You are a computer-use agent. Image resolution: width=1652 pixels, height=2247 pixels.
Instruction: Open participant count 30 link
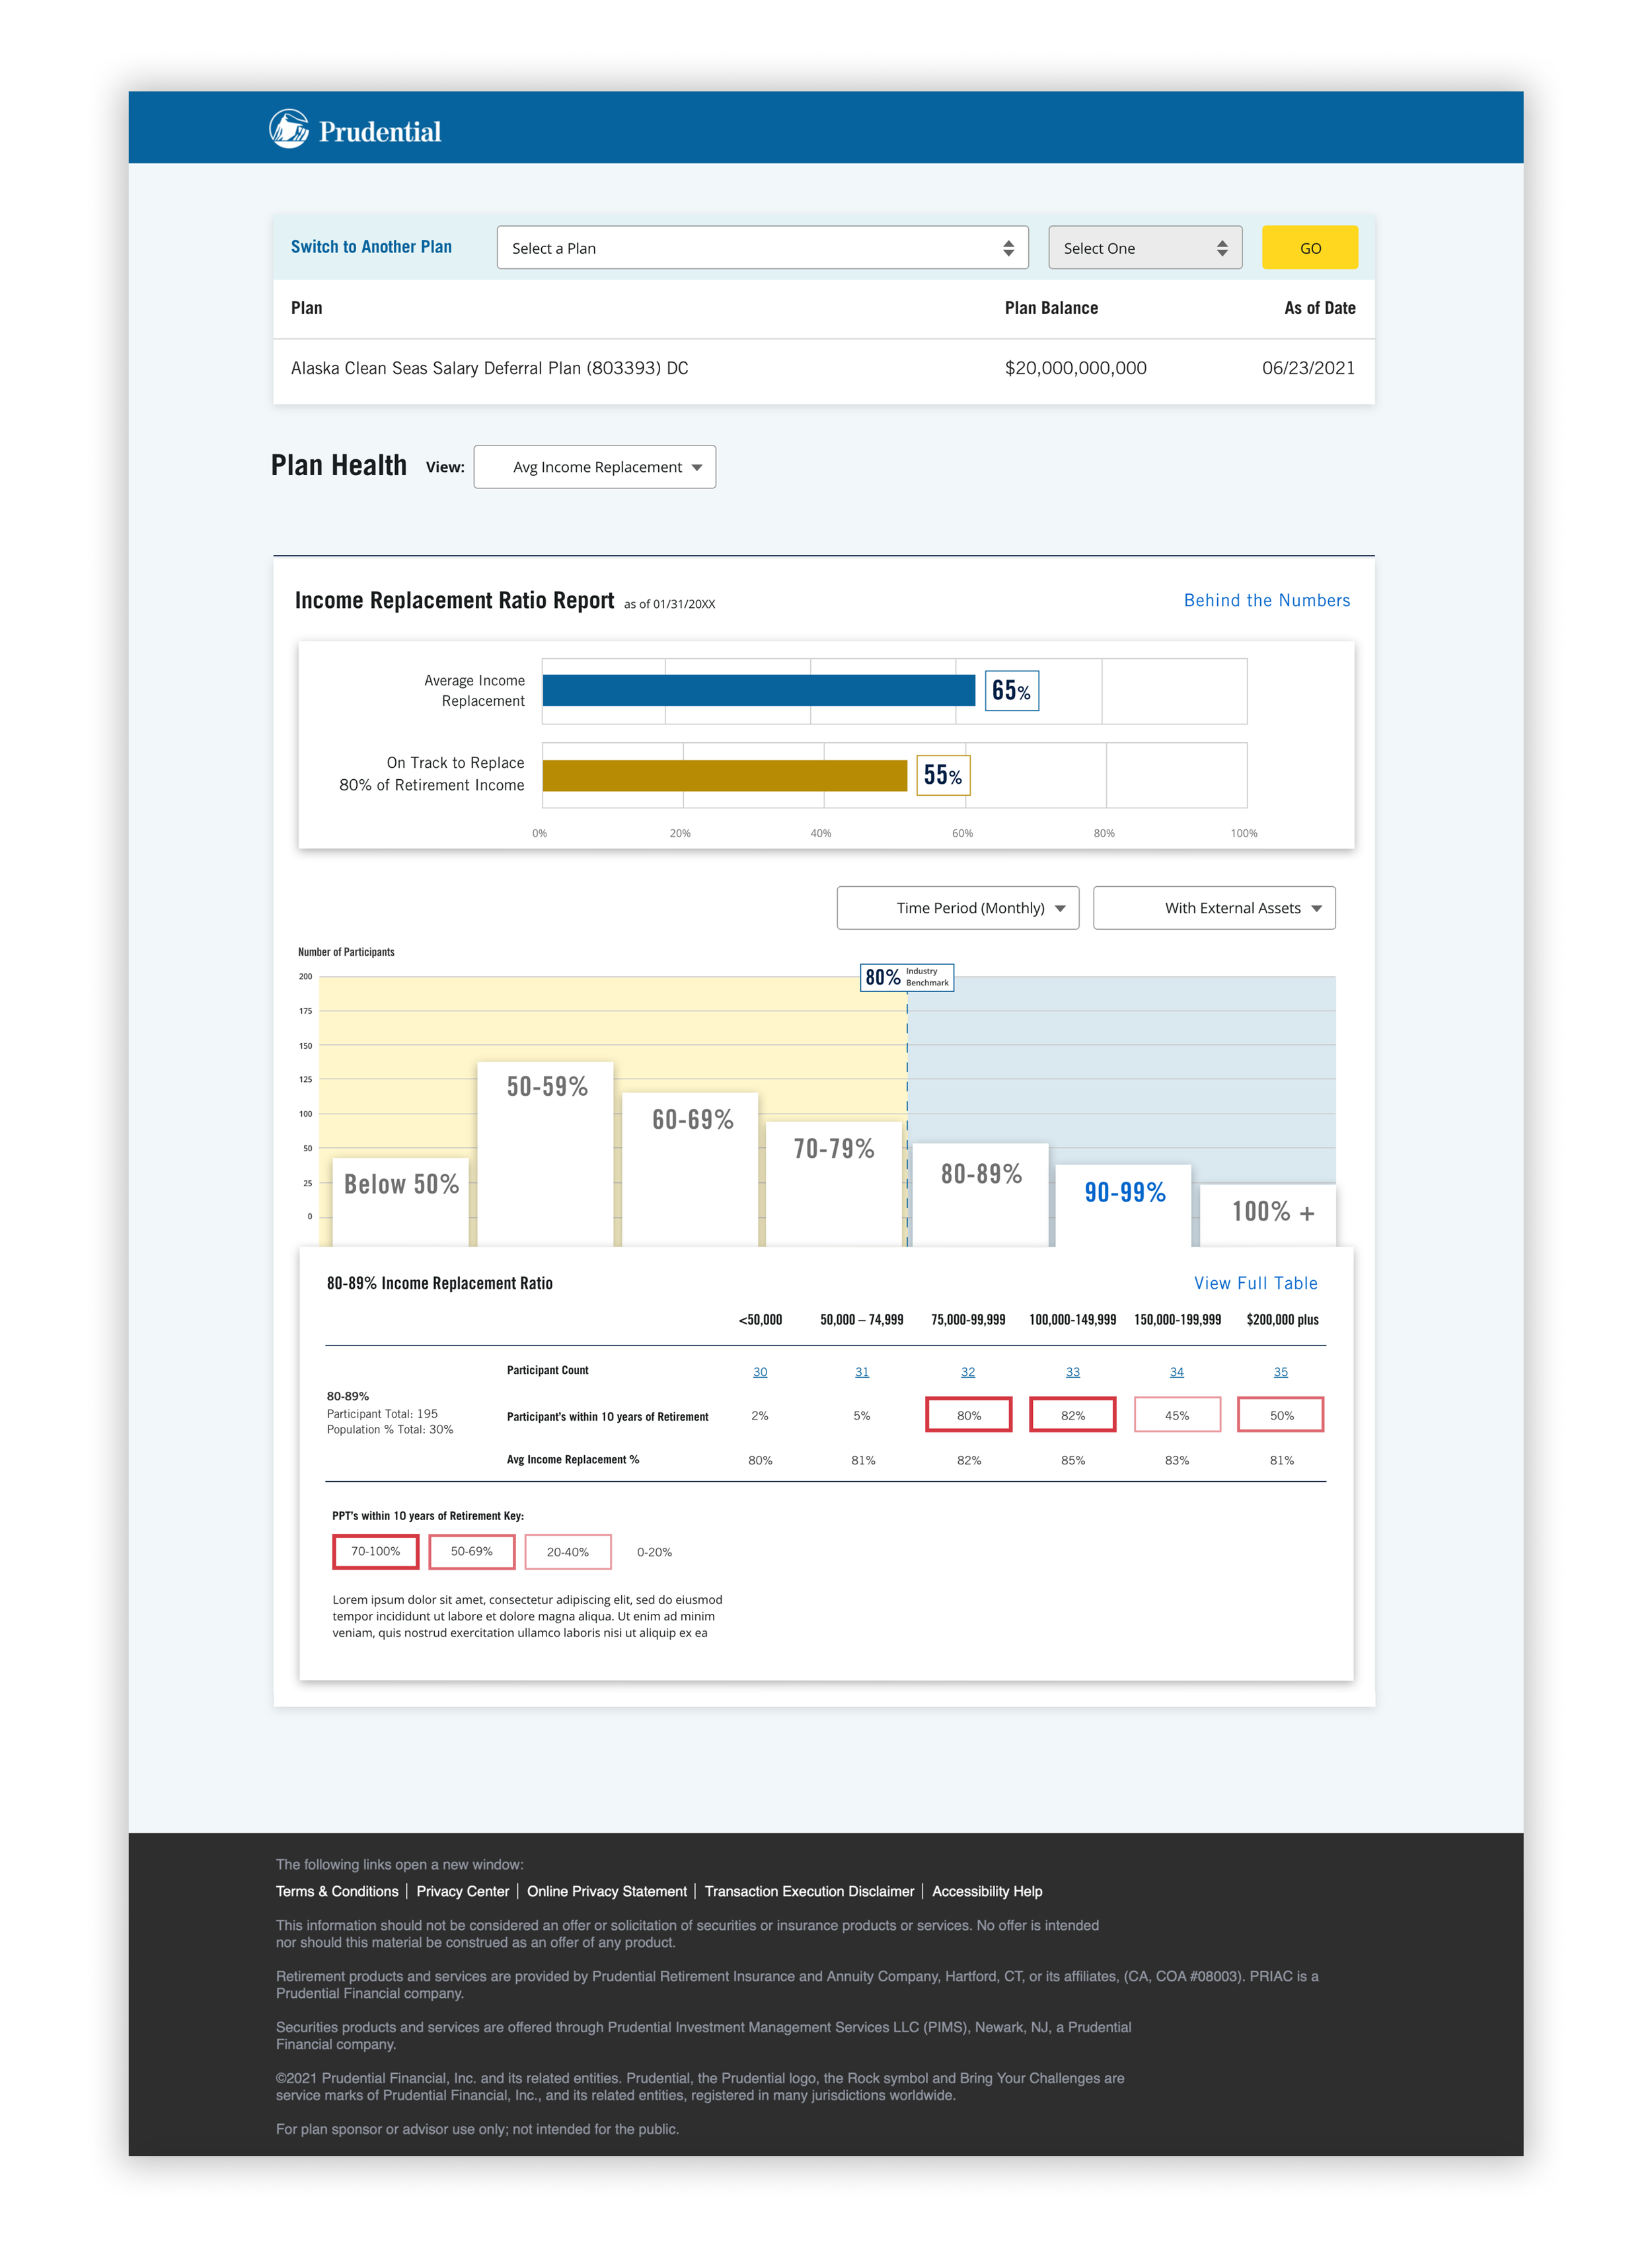[760, 1372]
